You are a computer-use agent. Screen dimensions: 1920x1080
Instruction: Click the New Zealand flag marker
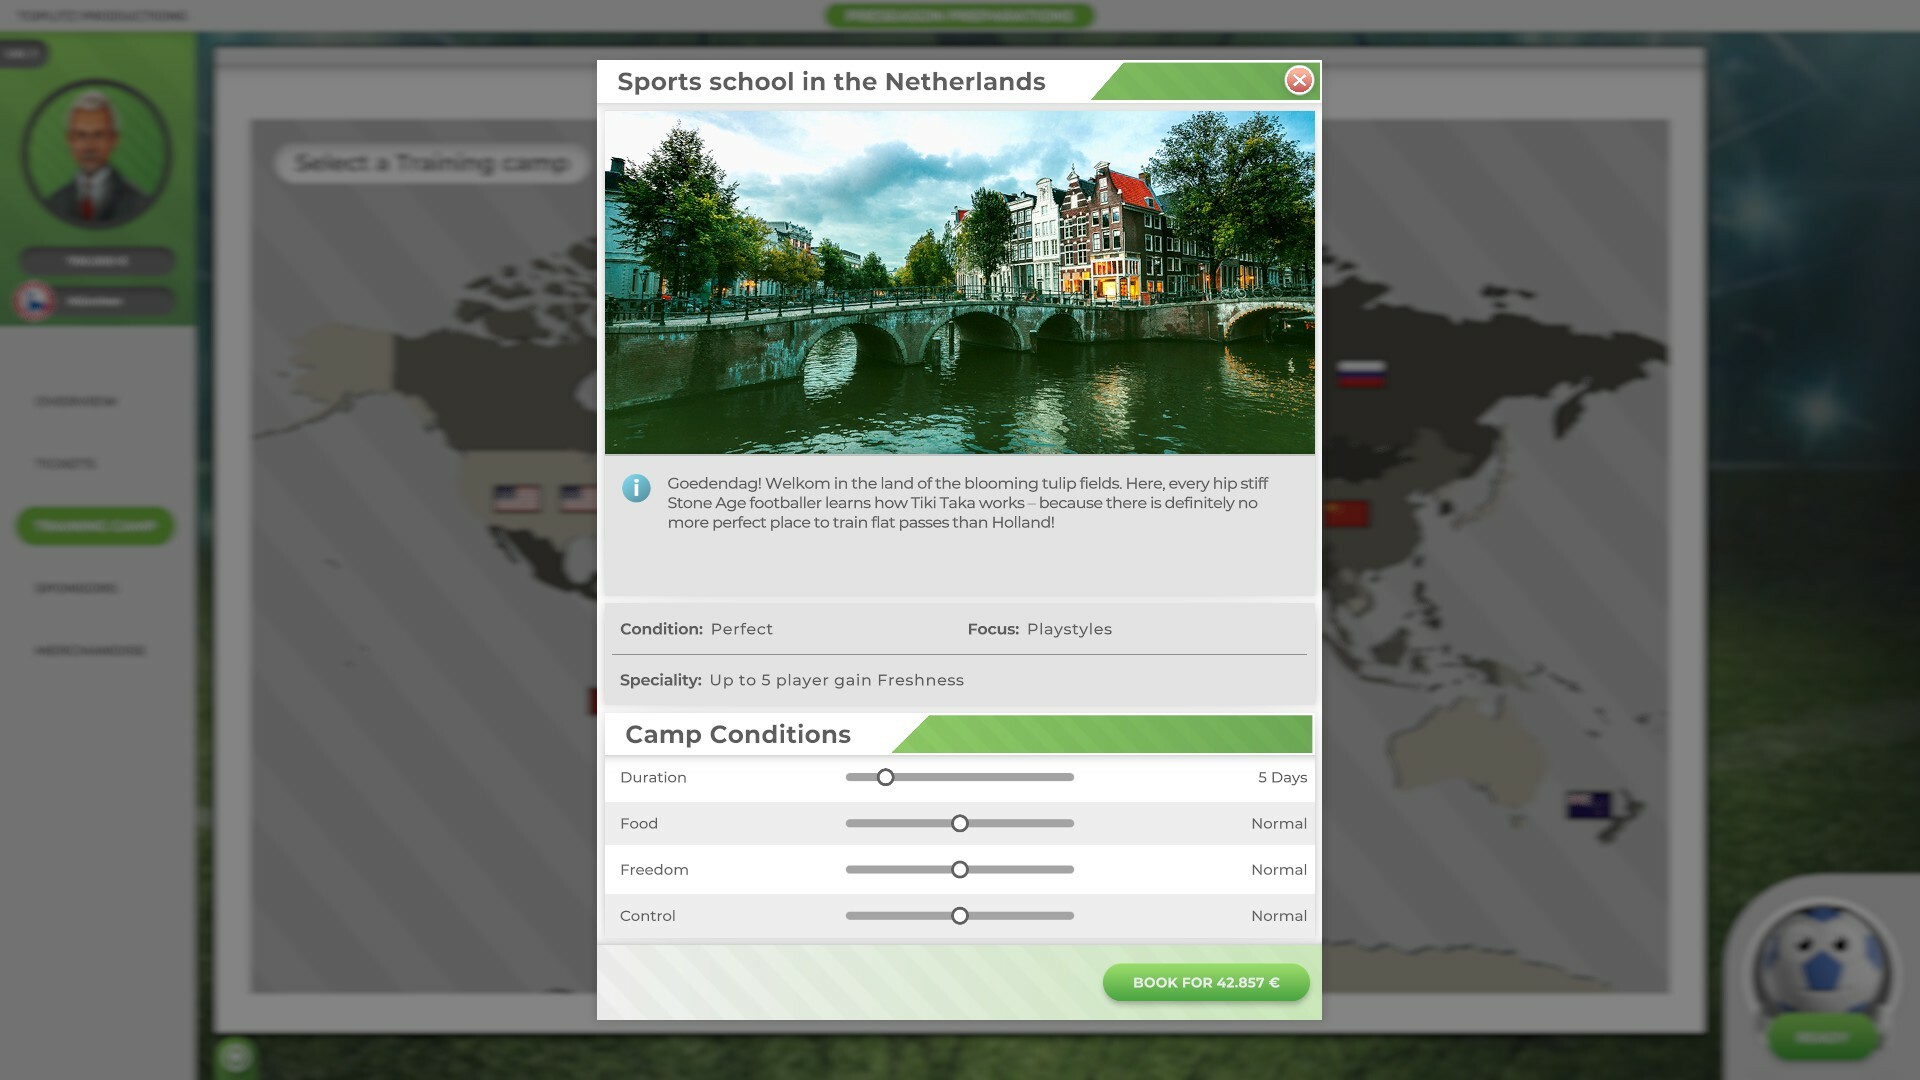(1588, 805)
